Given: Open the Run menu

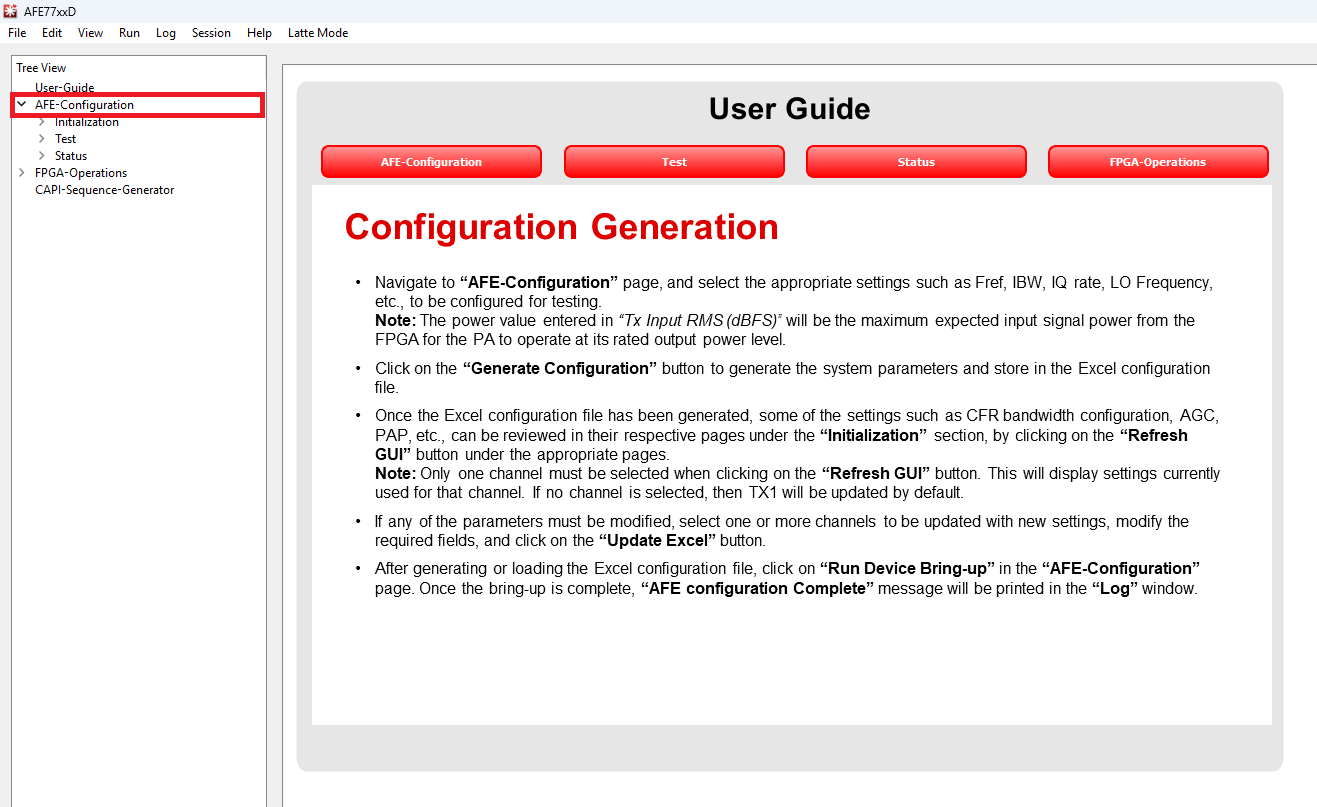Looking at the screenshot, I should [x=129, y=33].
